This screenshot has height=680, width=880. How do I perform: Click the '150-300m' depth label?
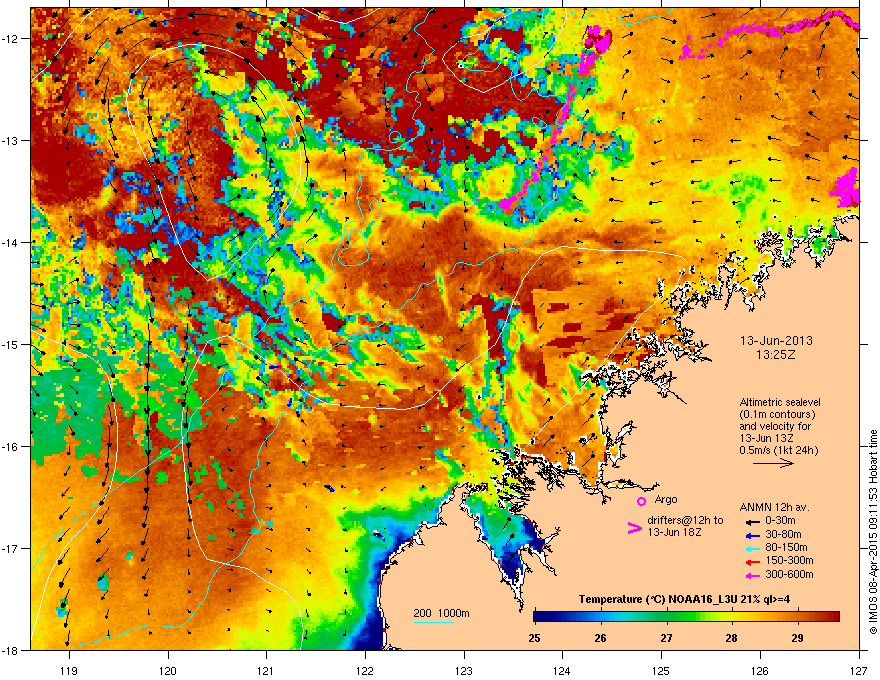(789, 560)
